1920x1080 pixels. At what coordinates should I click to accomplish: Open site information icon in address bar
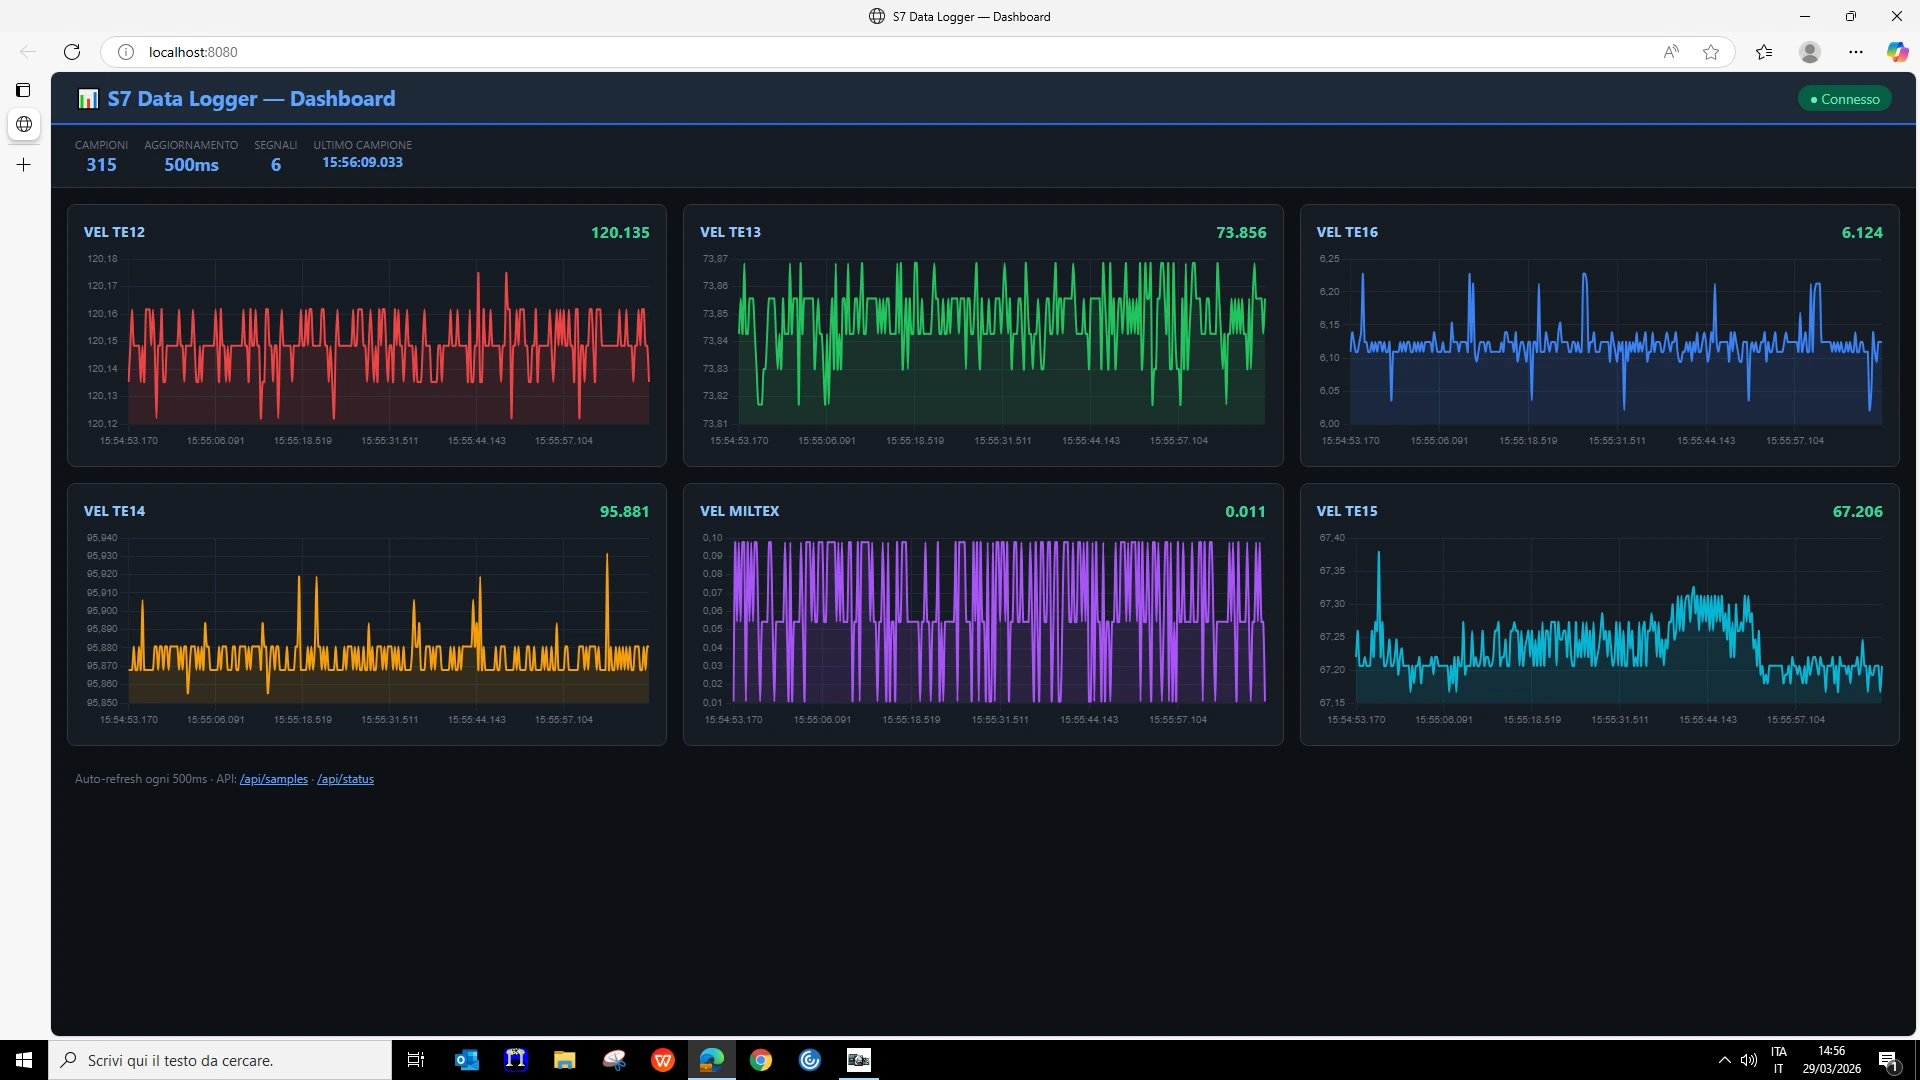coord(126,52)
